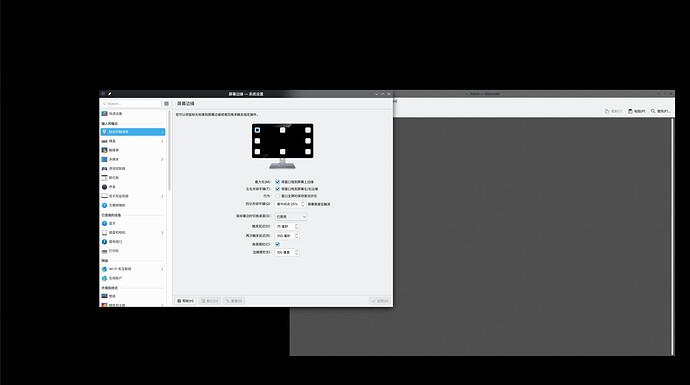This screenshot has height=385, width=690.
Task: Click the Help button at bottom left
Action: (x=186, y=301)
